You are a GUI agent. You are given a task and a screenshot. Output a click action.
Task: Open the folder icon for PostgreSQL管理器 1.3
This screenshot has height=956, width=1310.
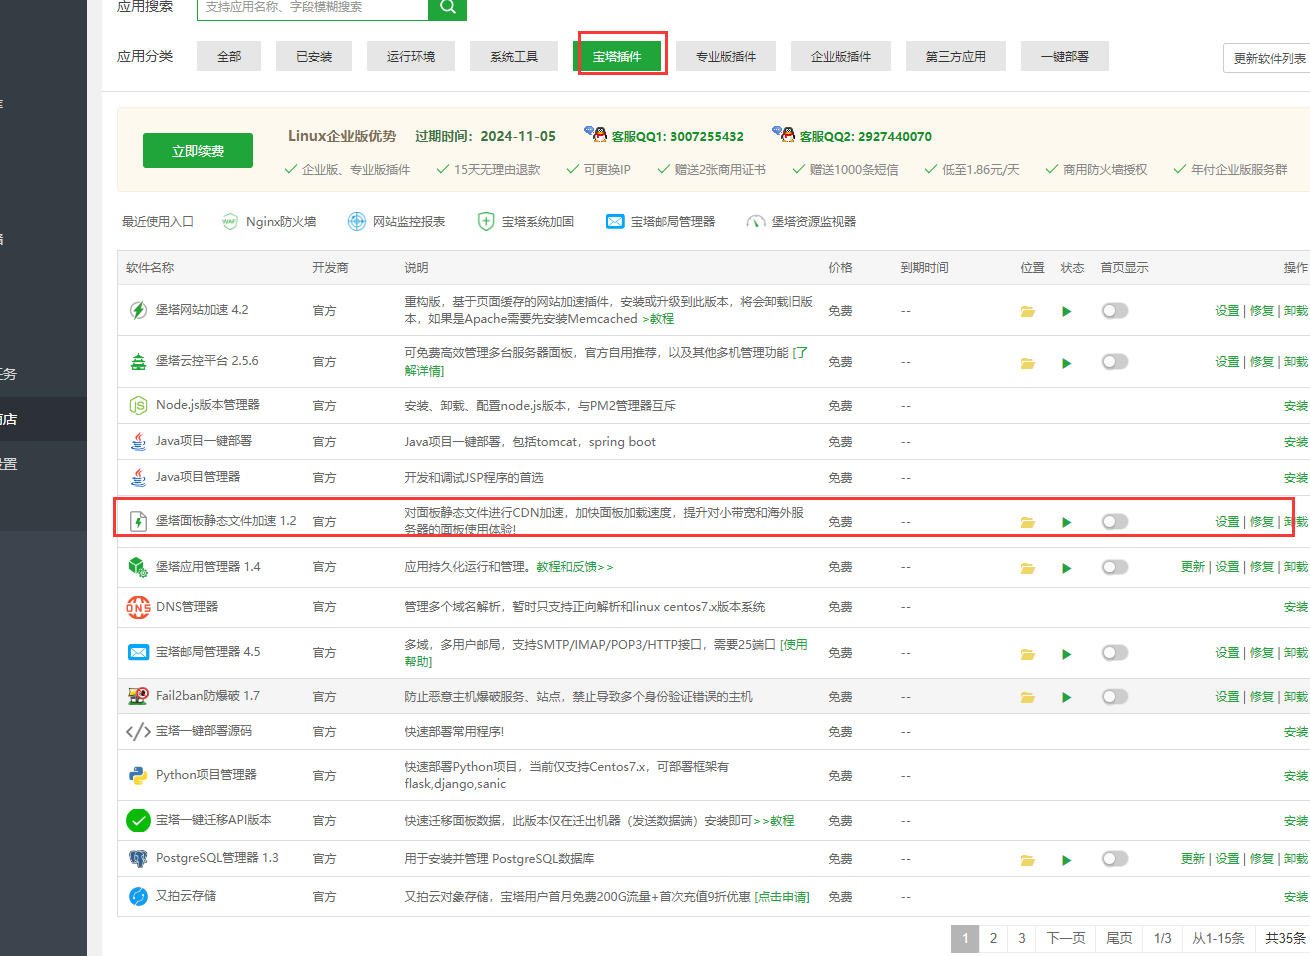[1028, 858]
